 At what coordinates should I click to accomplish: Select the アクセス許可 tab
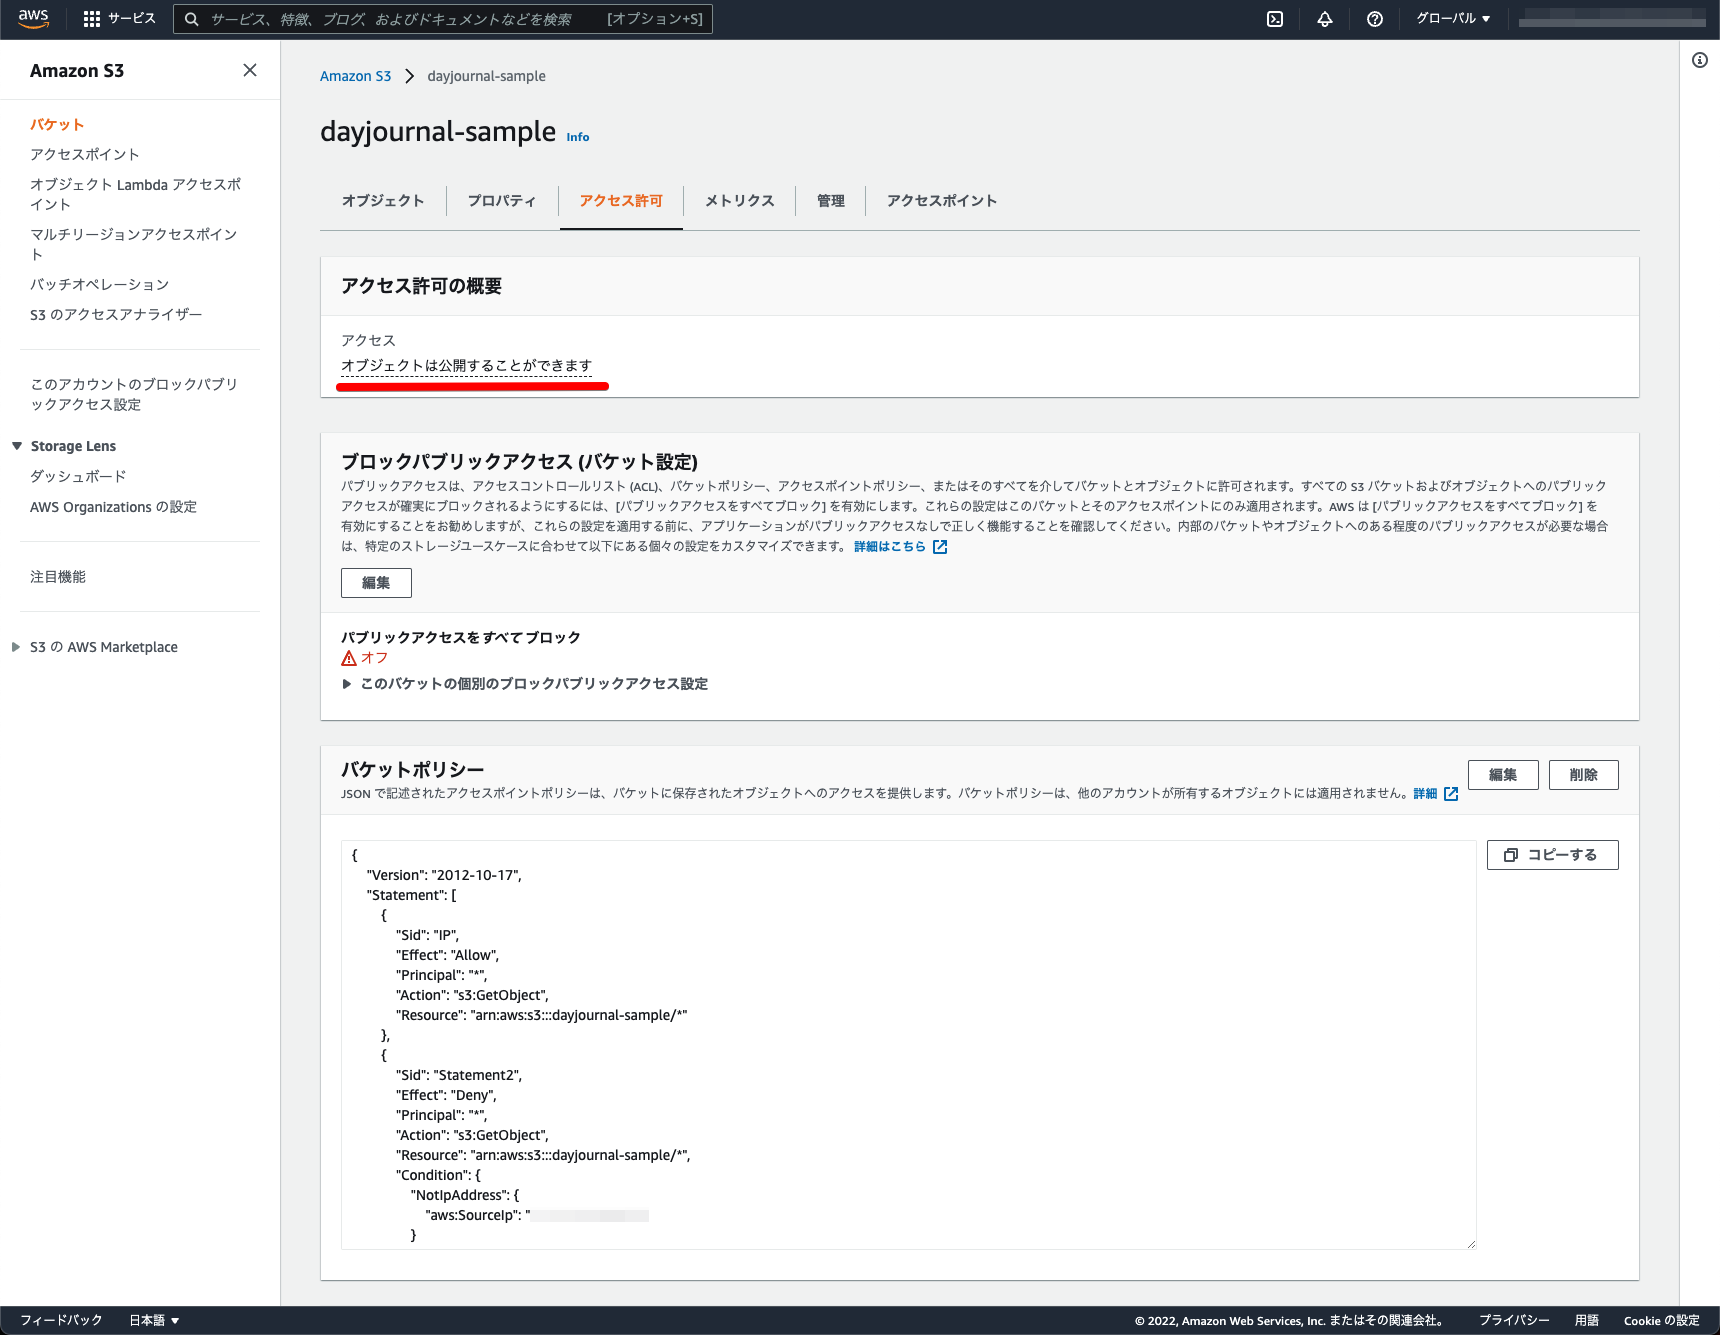coord(621,201)
